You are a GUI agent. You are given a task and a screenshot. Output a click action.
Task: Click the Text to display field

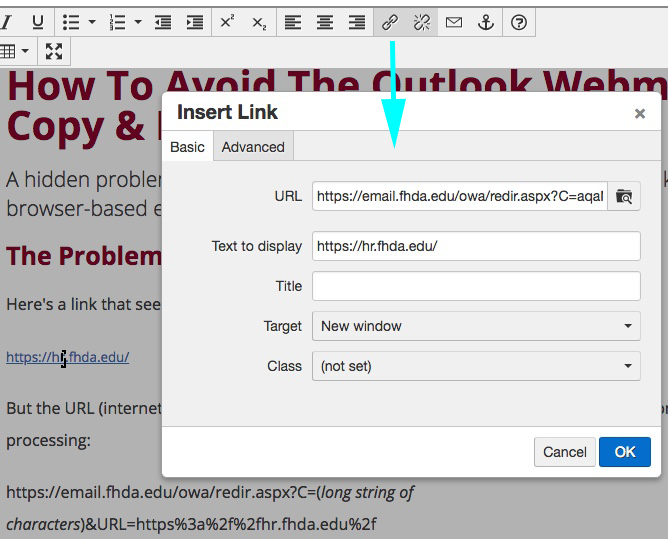click(476, 246)
